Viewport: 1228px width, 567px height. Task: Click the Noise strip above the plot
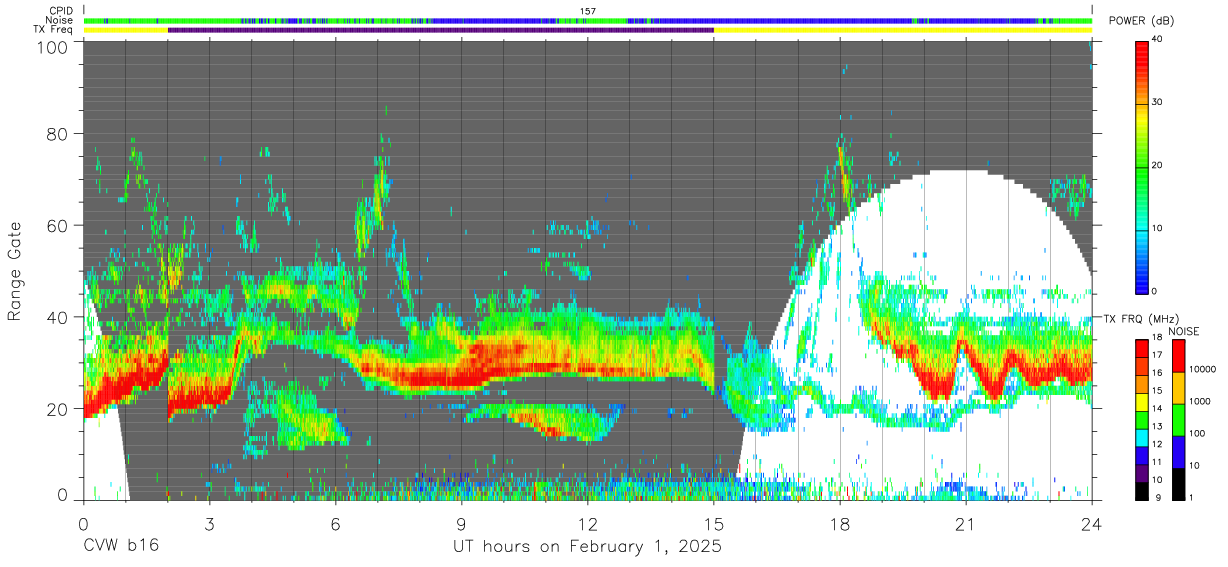click(x=588, y=20)
